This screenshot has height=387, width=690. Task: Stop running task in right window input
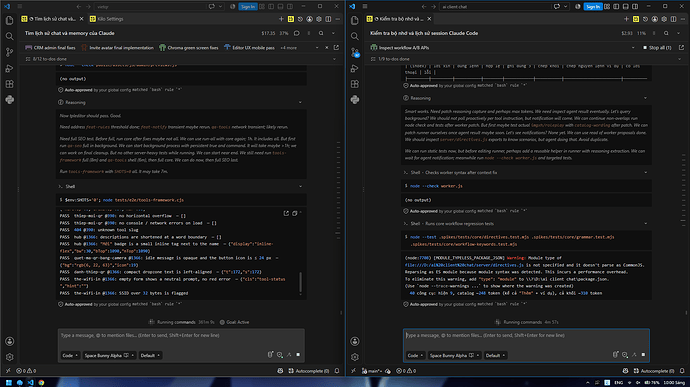click(x=643, y=354)
